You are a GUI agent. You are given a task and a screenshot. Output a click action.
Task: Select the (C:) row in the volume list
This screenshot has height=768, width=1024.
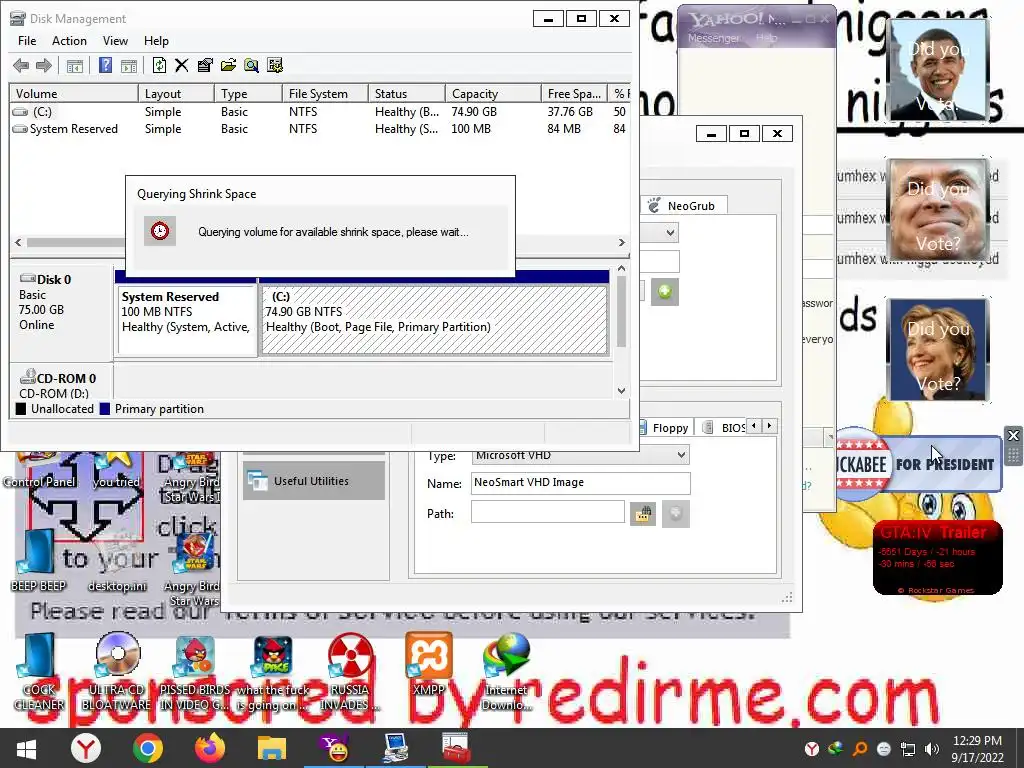tap(320, 112)
